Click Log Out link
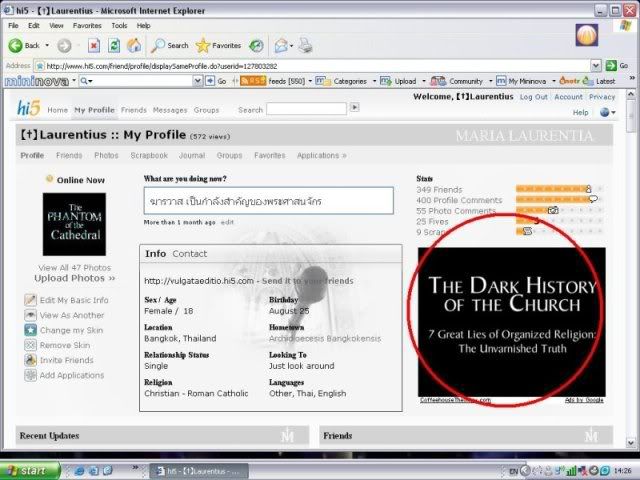The height and width of the screenshot is (480, 640). coord(533,97)
